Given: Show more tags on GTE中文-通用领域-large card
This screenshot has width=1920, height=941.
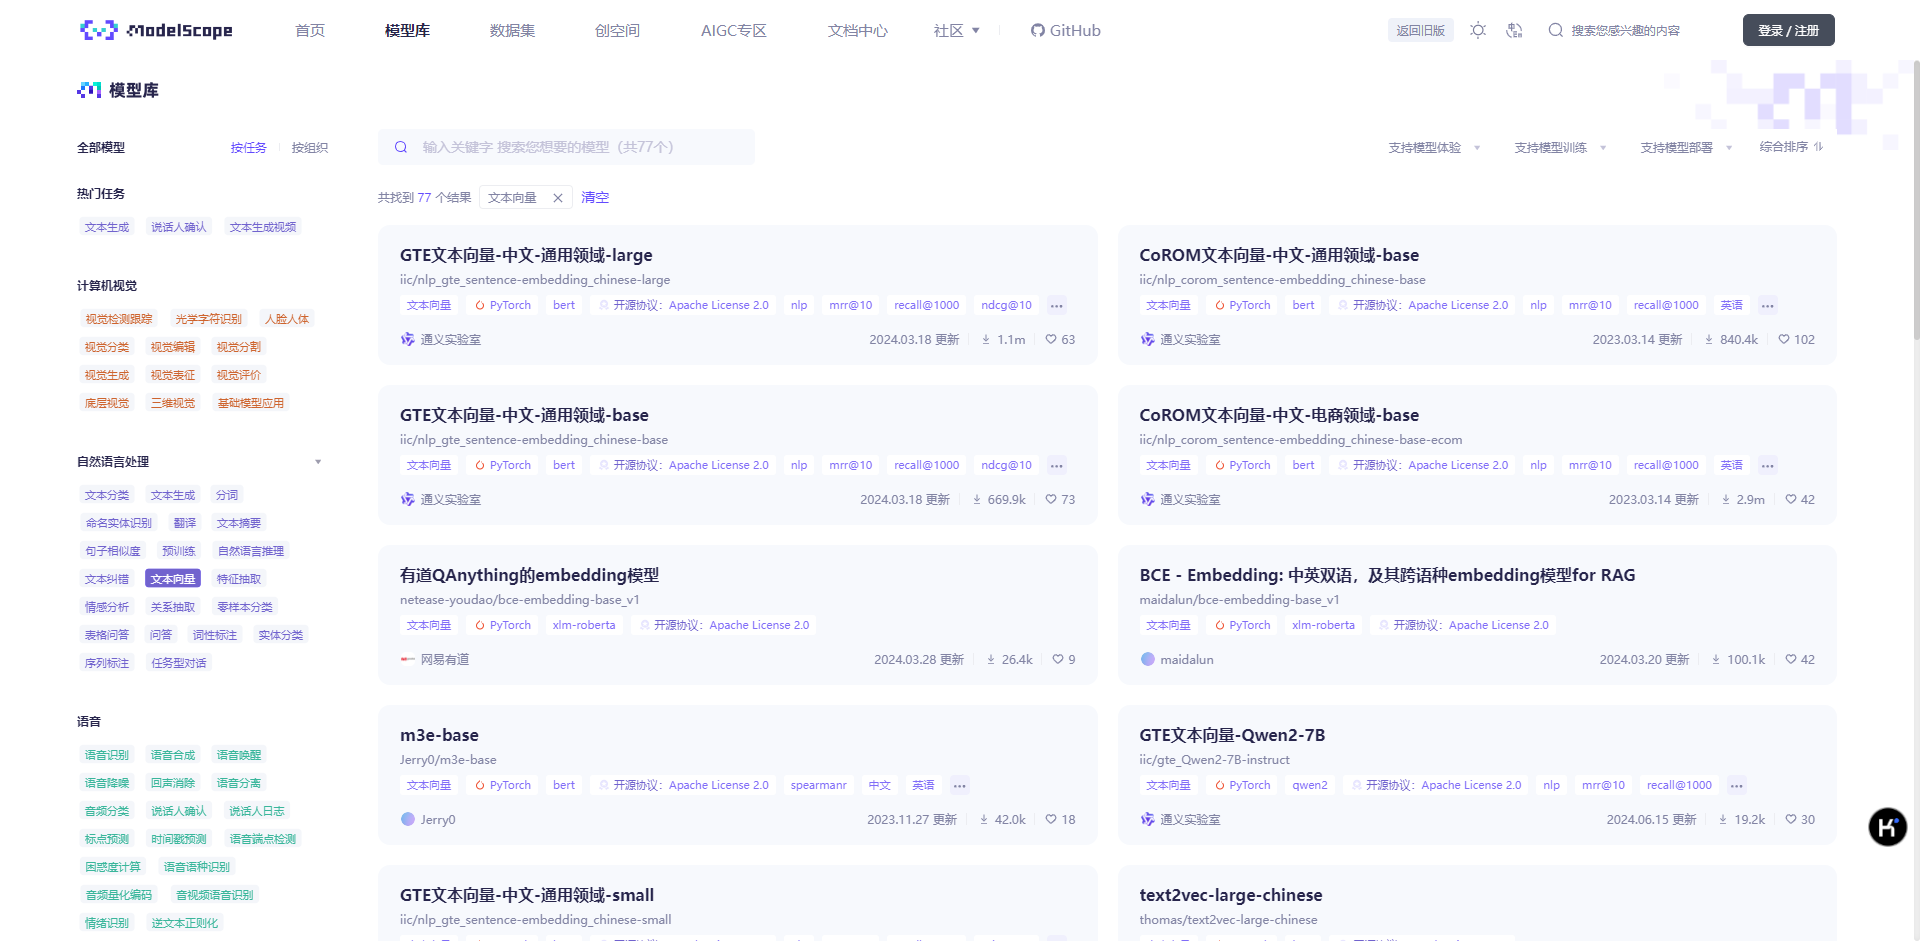Looking at the screenshot, I should [x=1057, y=306].
